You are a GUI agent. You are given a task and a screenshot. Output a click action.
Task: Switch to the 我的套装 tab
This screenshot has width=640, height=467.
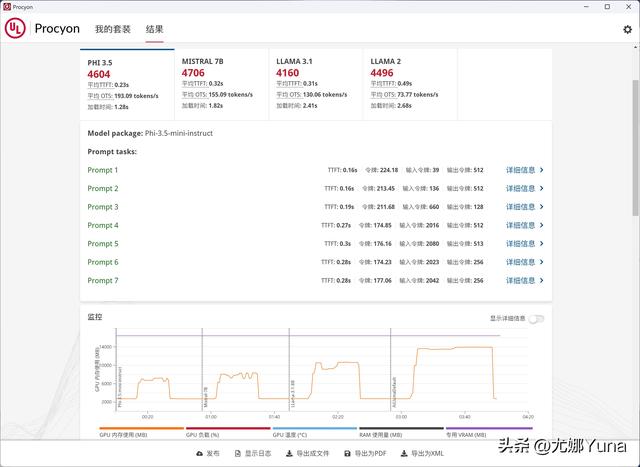113,29
